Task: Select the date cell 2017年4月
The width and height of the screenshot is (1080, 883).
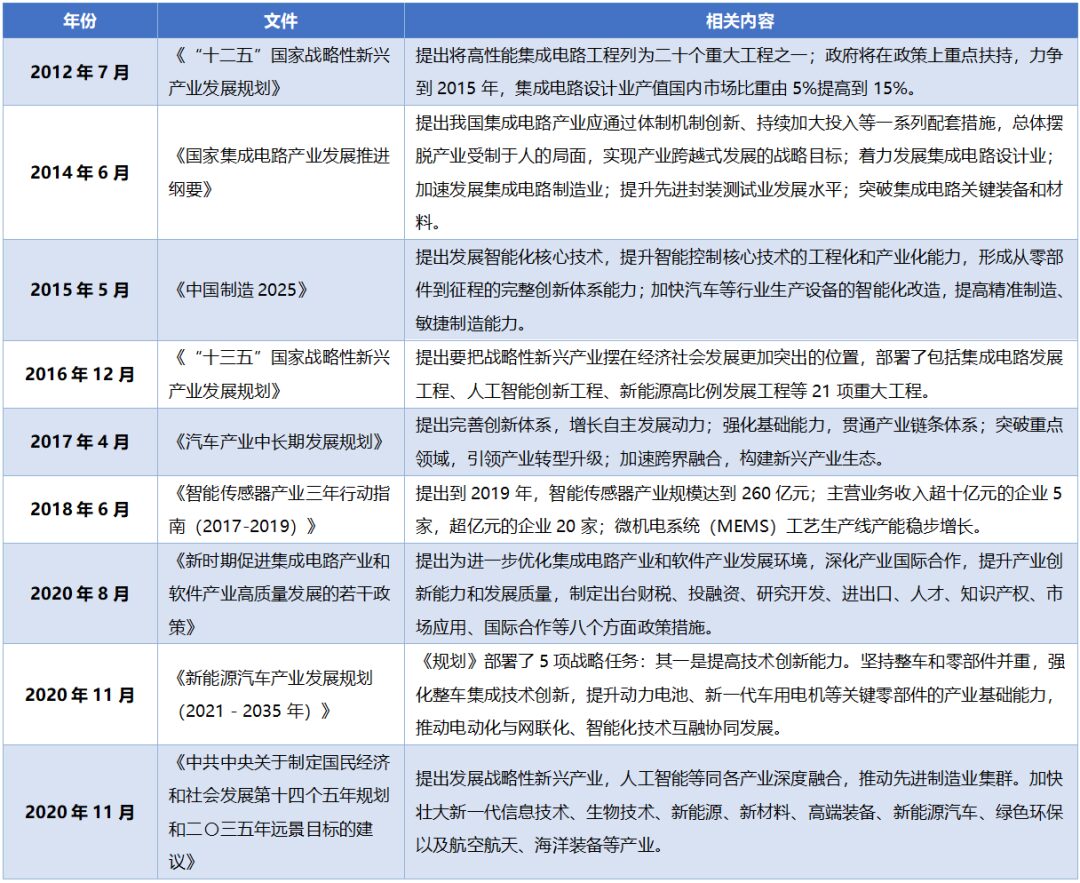Action: click(x=80, y=442)
